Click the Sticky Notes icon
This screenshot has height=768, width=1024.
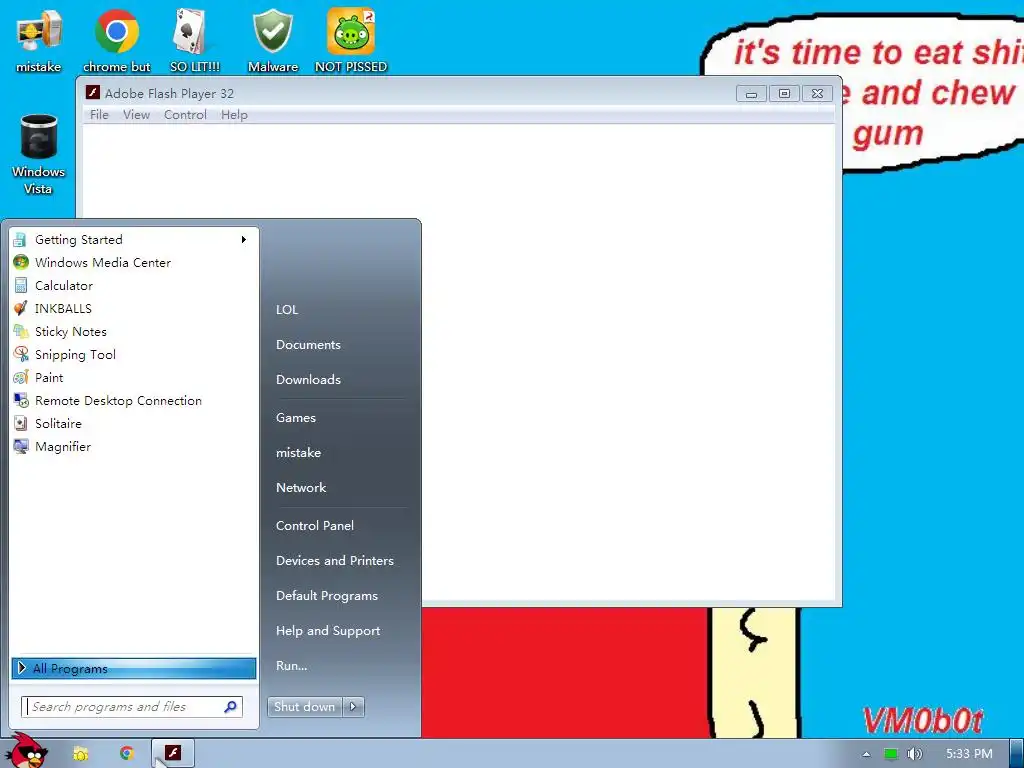click(x=20, y=332)
